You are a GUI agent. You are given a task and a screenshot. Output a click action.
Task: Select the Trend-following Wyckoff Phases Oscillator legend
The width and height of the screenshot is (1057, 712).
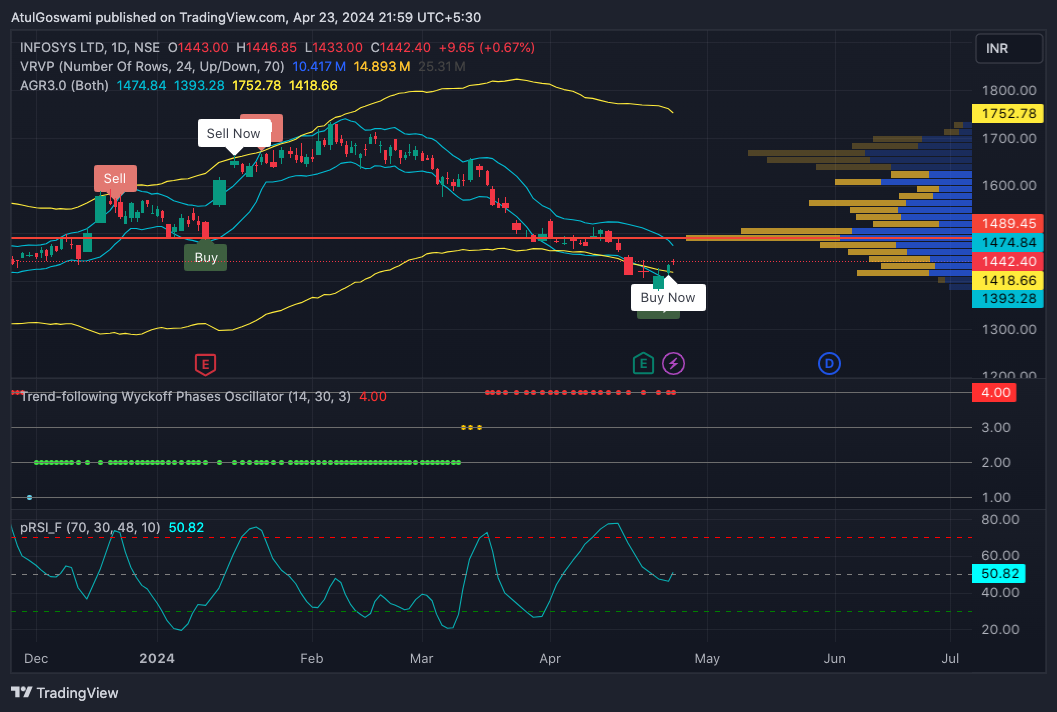pos(185,396)
